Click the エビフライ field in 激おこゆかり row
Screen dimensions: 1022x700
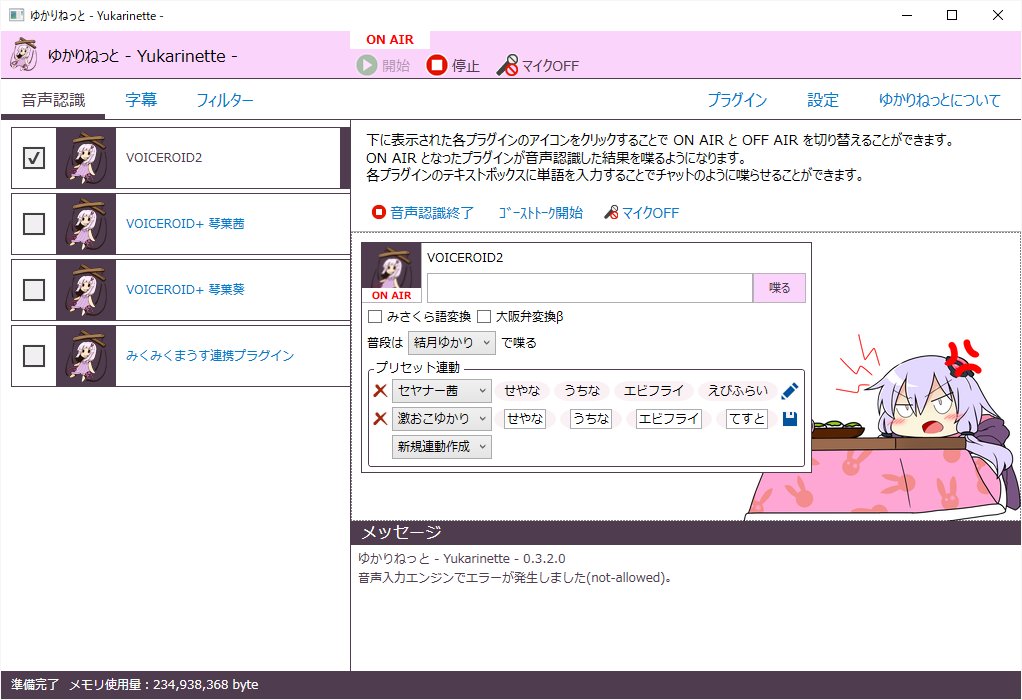[668, 418]
